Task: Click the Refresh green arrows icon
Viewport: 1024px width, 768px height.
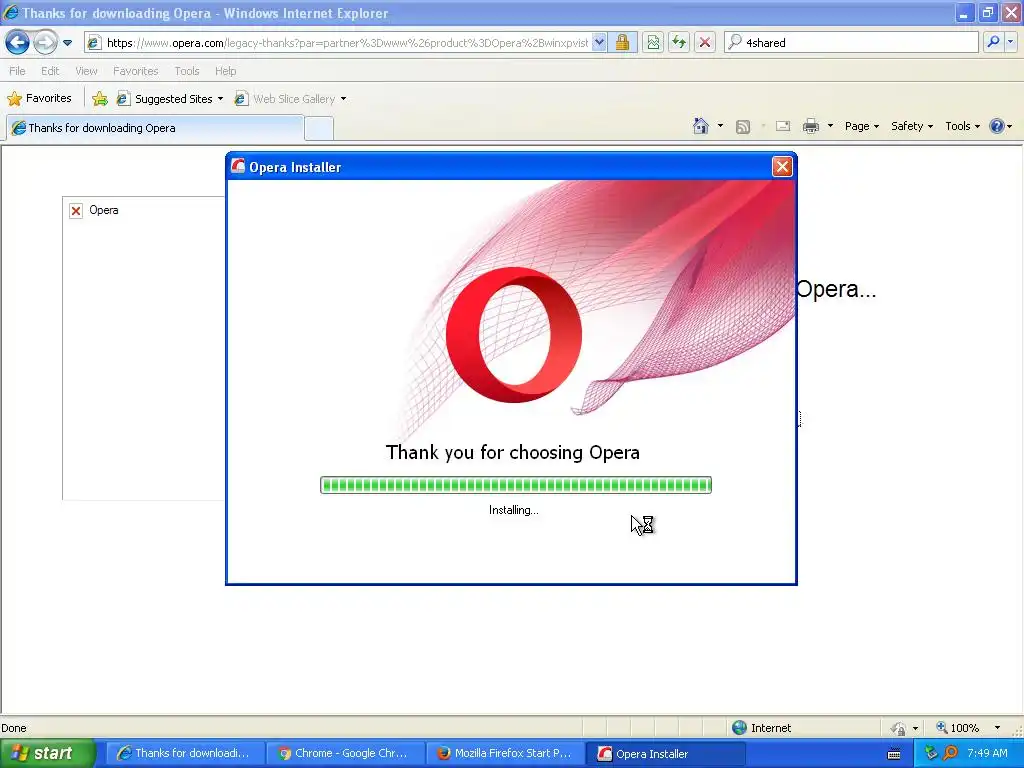Action: (x=679, y=43)
